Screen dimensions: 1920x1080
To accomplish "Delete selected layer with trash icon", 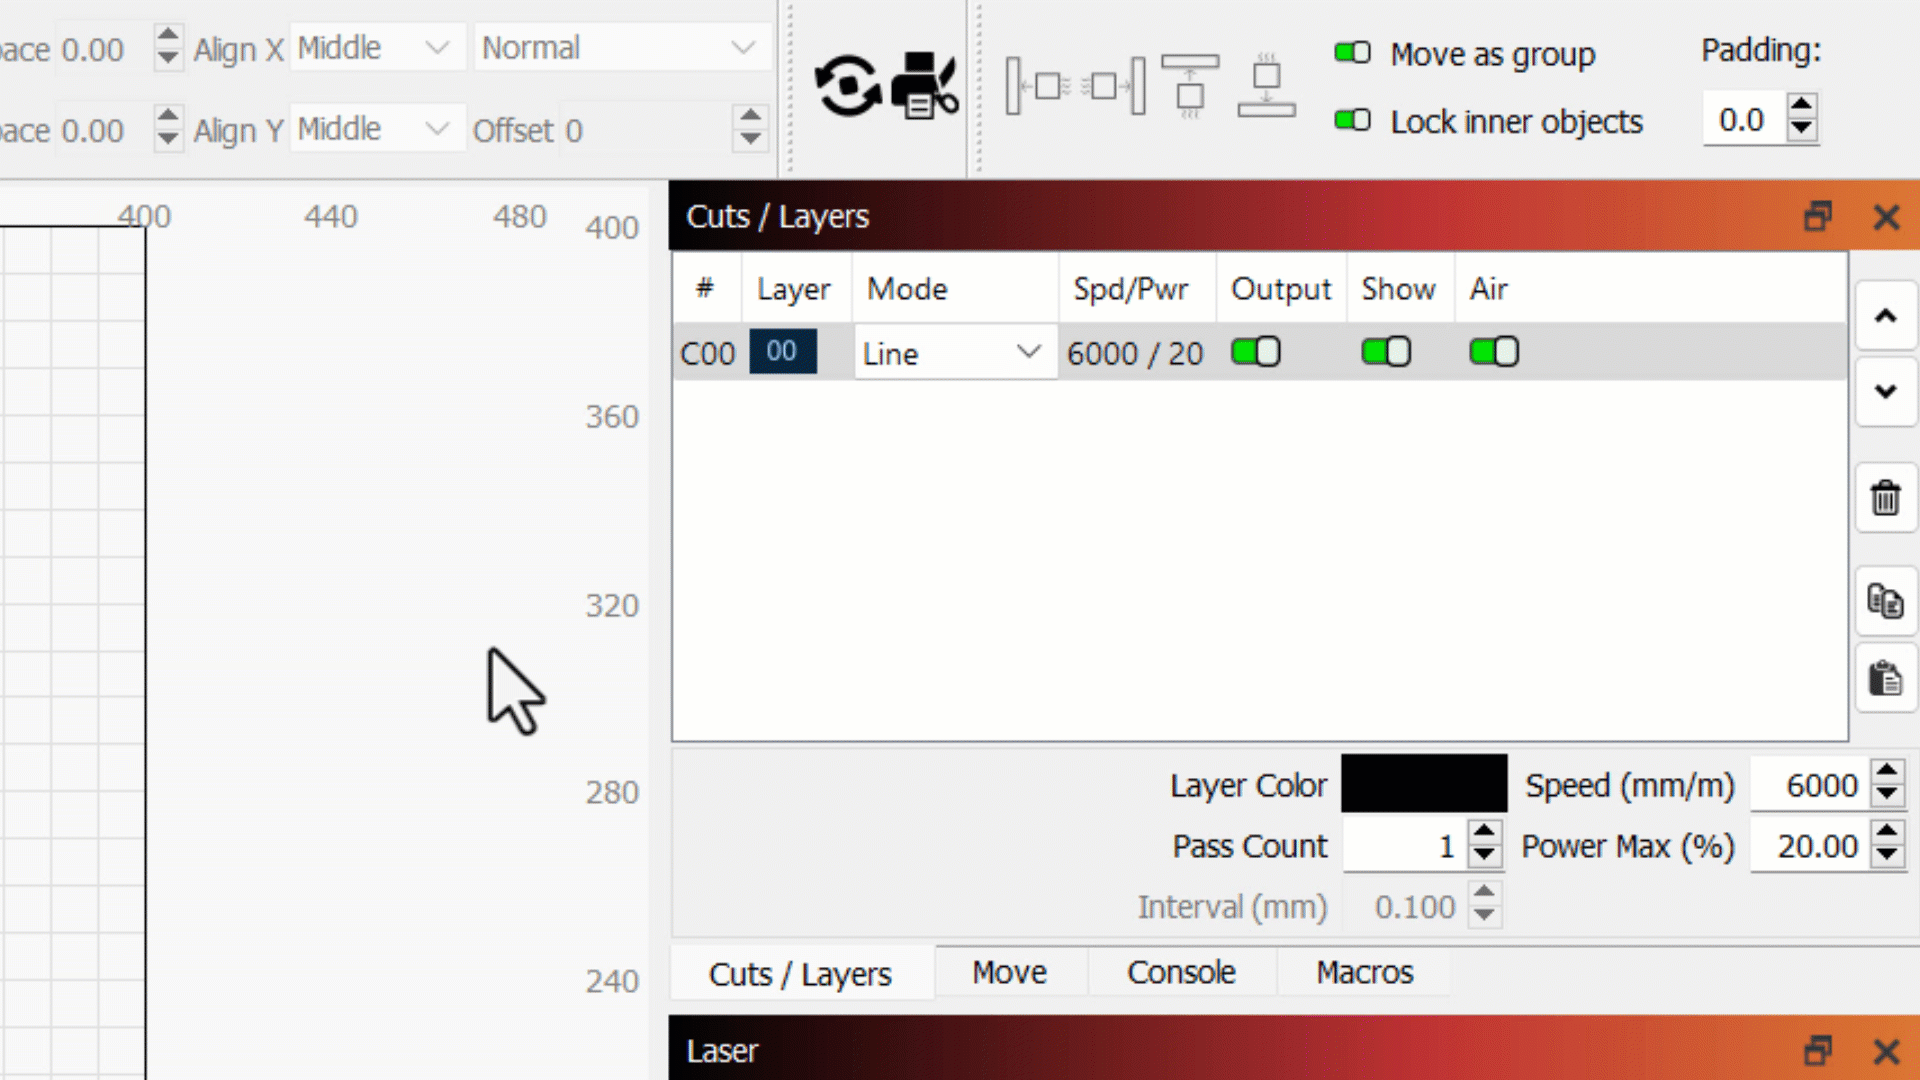I will 1885,497.
